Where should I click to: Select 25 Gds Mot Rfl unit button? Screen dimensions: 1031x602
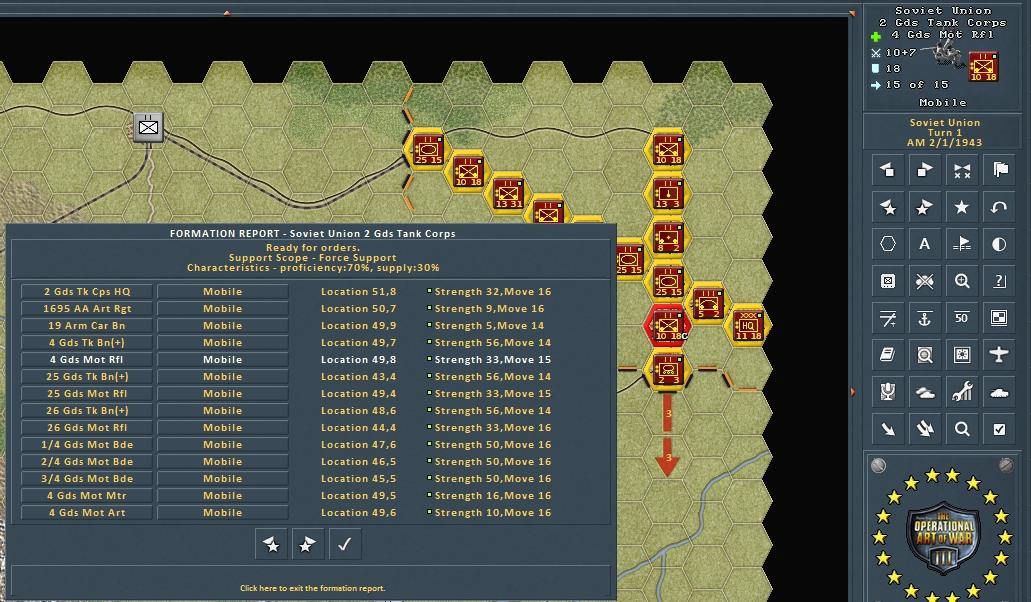tap(87, 394)
